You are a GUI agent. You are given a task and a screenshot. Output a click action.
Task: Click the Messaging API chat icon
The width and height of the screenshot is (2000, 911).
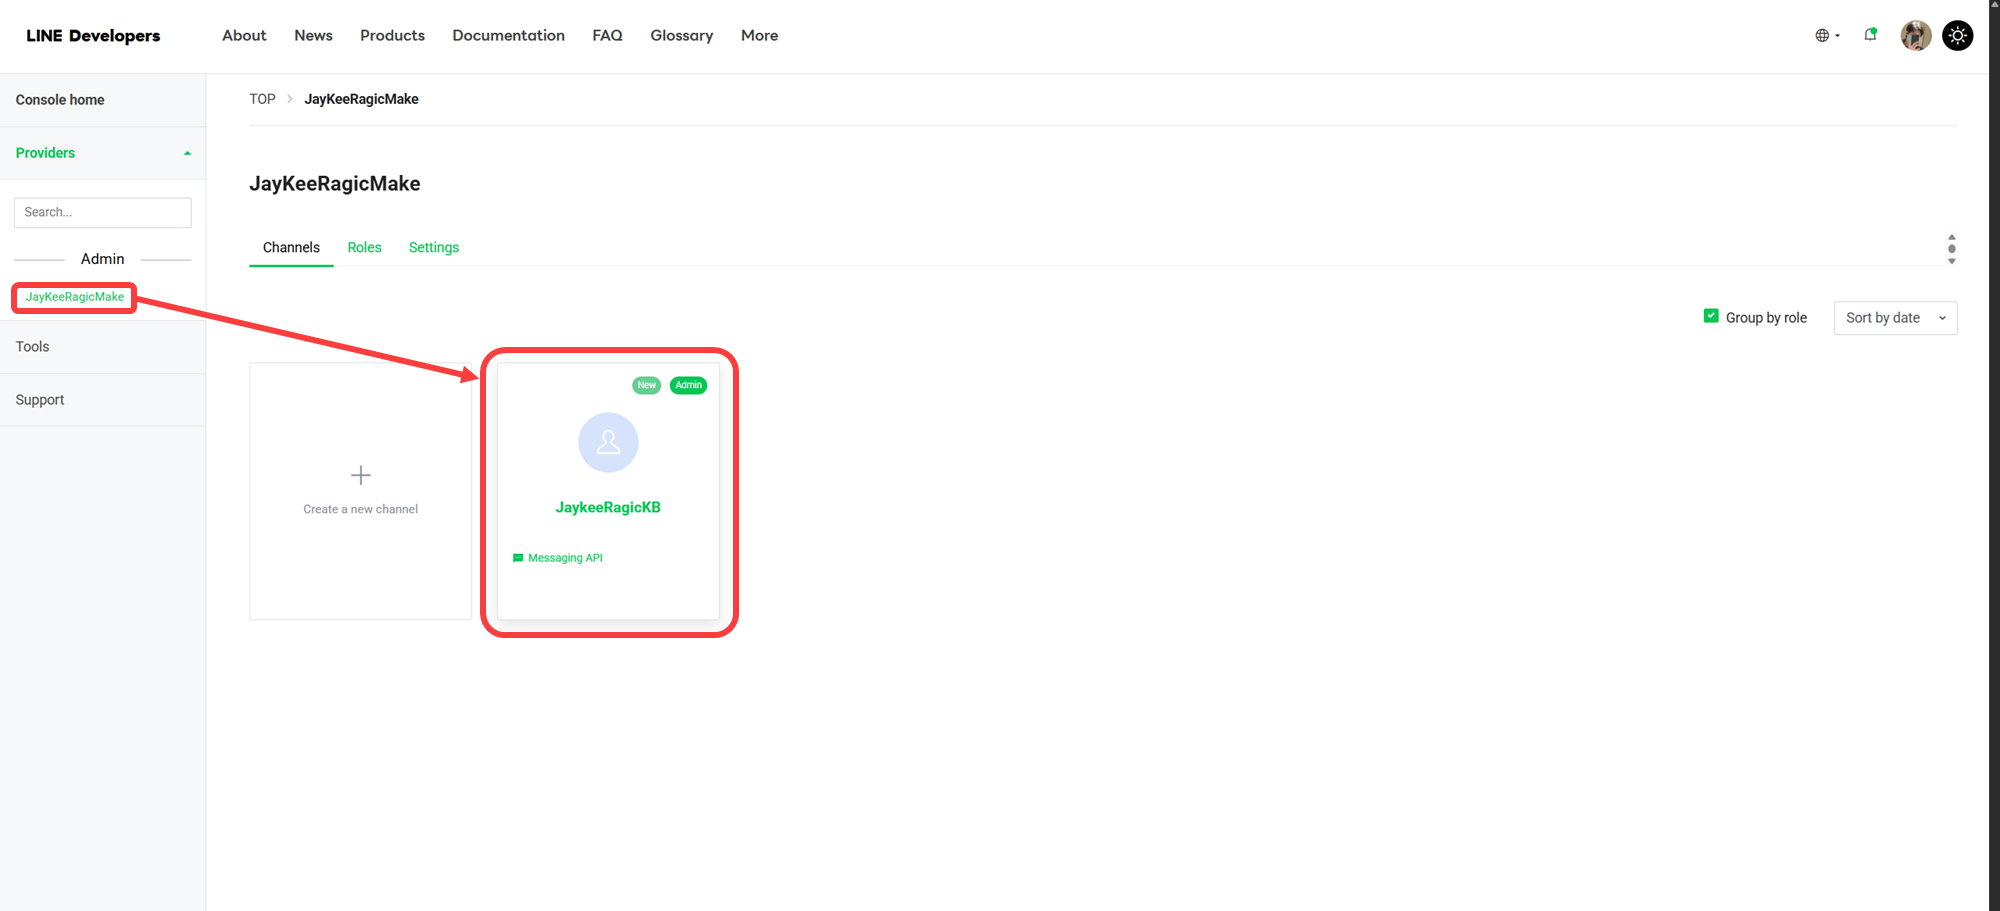click(518, 558)
